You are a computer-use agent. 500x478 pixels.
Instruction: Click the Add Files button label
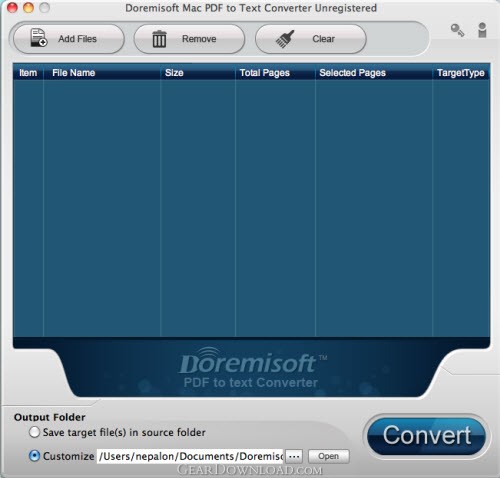(77, 39)
